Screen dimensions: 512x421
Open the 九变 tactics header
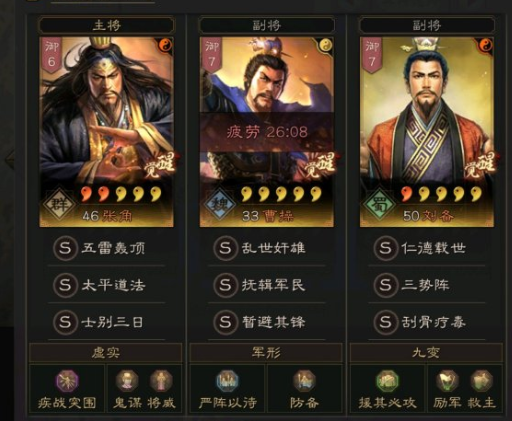click(x=426, y=353)
